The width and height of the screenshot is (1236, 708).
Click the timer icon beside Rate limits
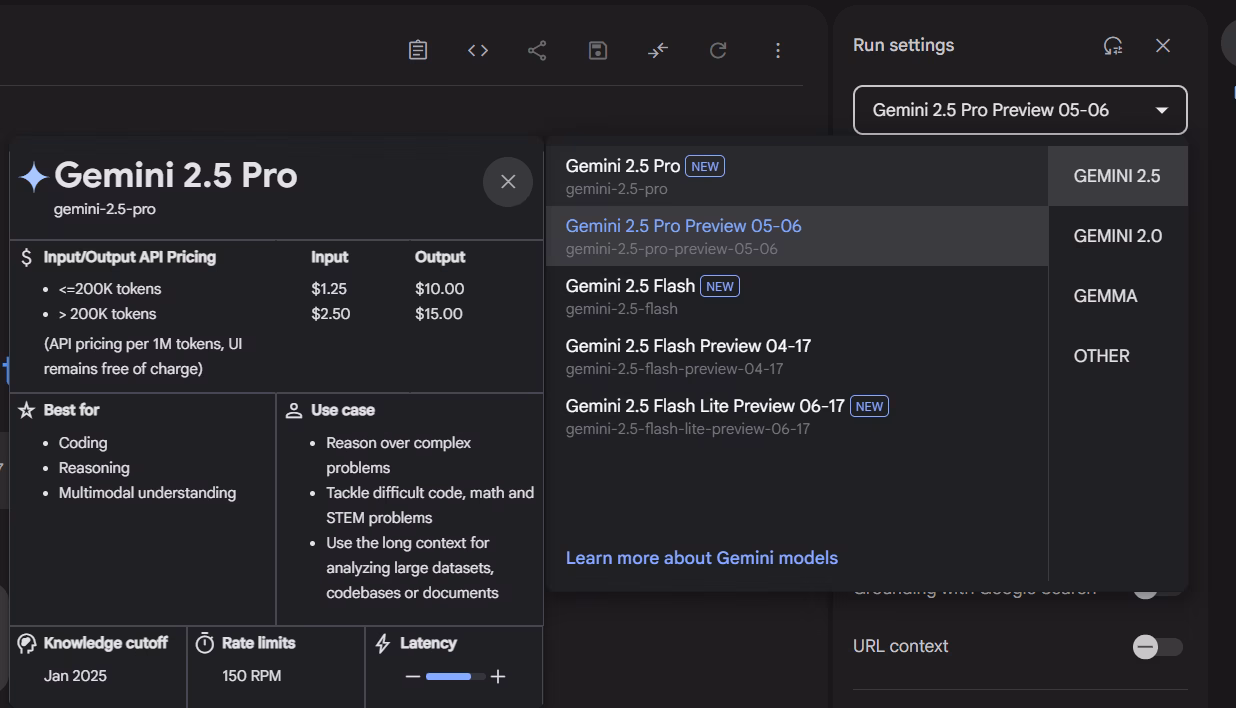tap(205, 643)
